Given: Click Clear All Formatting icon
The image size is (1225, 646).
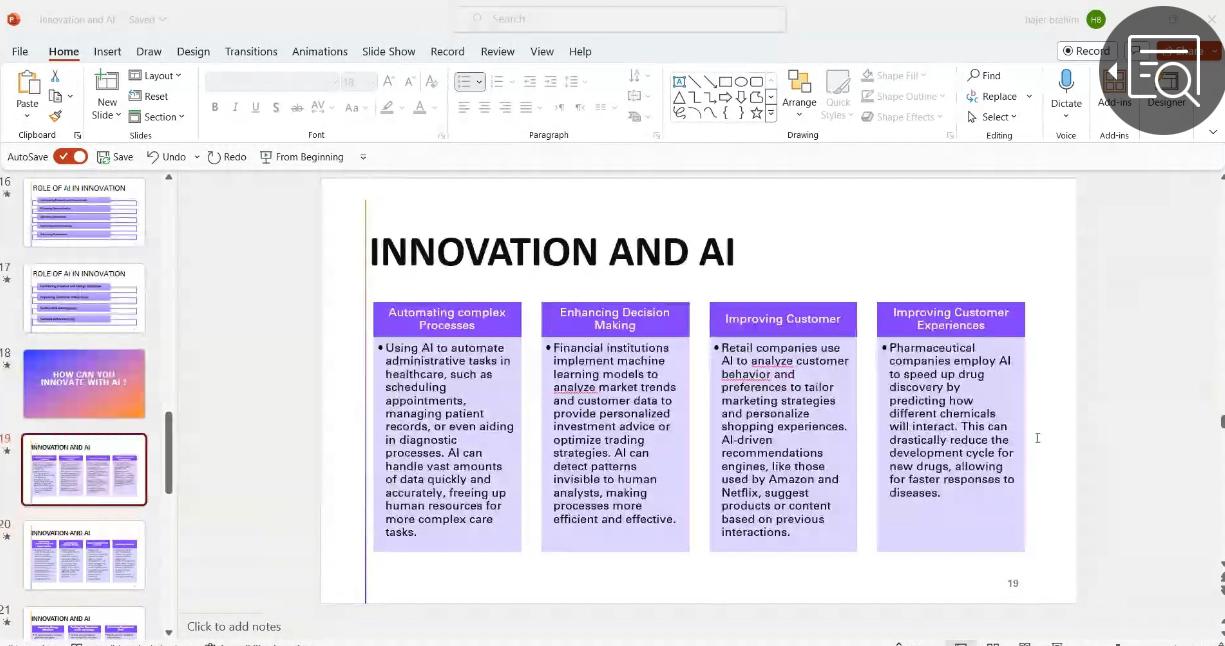Looking at the screenshot, I should [x=431, y=81].
